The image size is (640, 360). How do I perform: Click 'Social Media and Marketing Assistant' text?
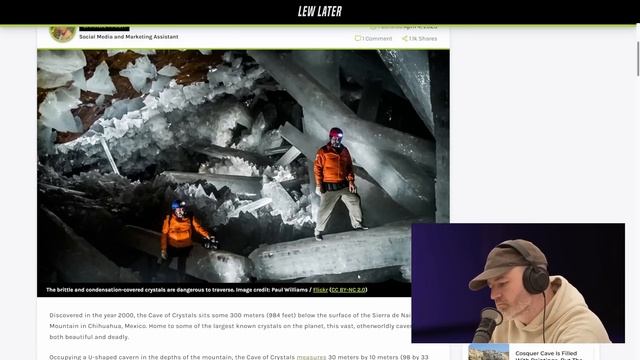(129, 37)
